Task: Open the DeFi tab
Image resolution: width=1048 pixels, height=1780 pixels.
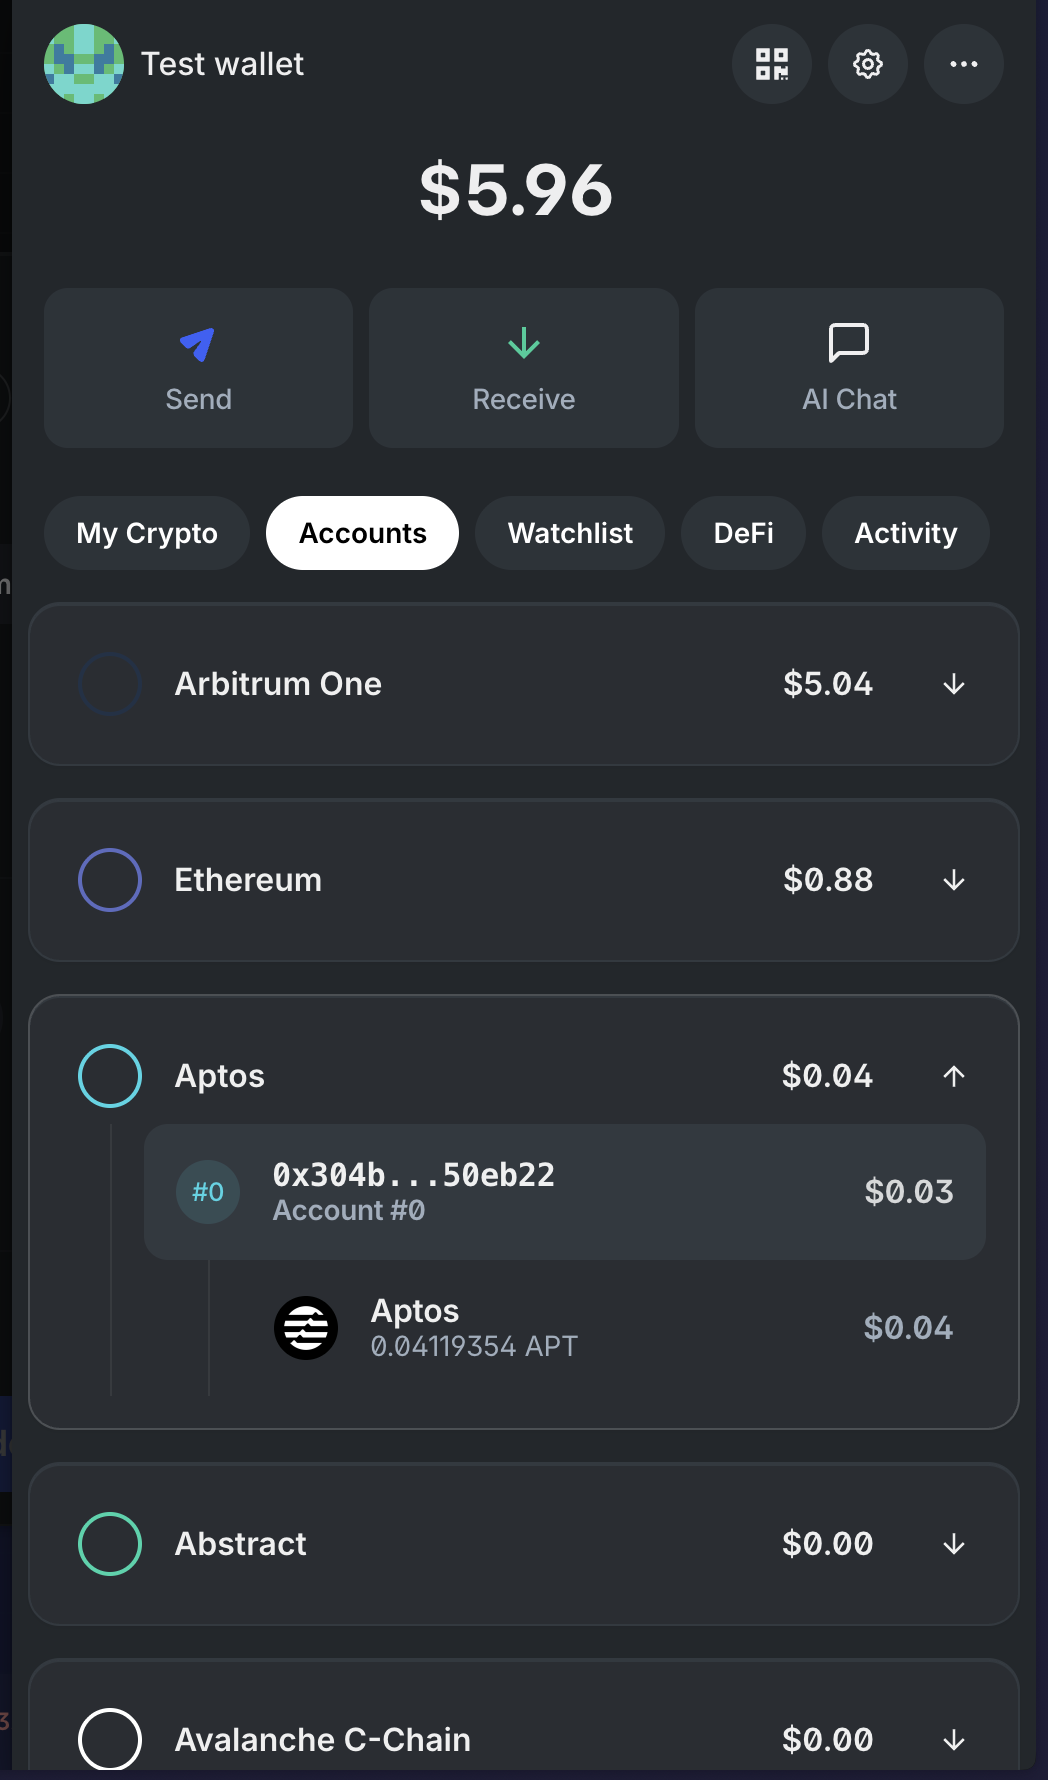Action: click(743, 533)
